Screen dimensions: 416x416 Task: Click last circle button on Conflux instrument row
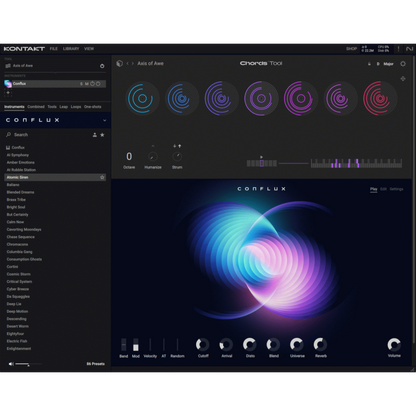click(98, 84)
